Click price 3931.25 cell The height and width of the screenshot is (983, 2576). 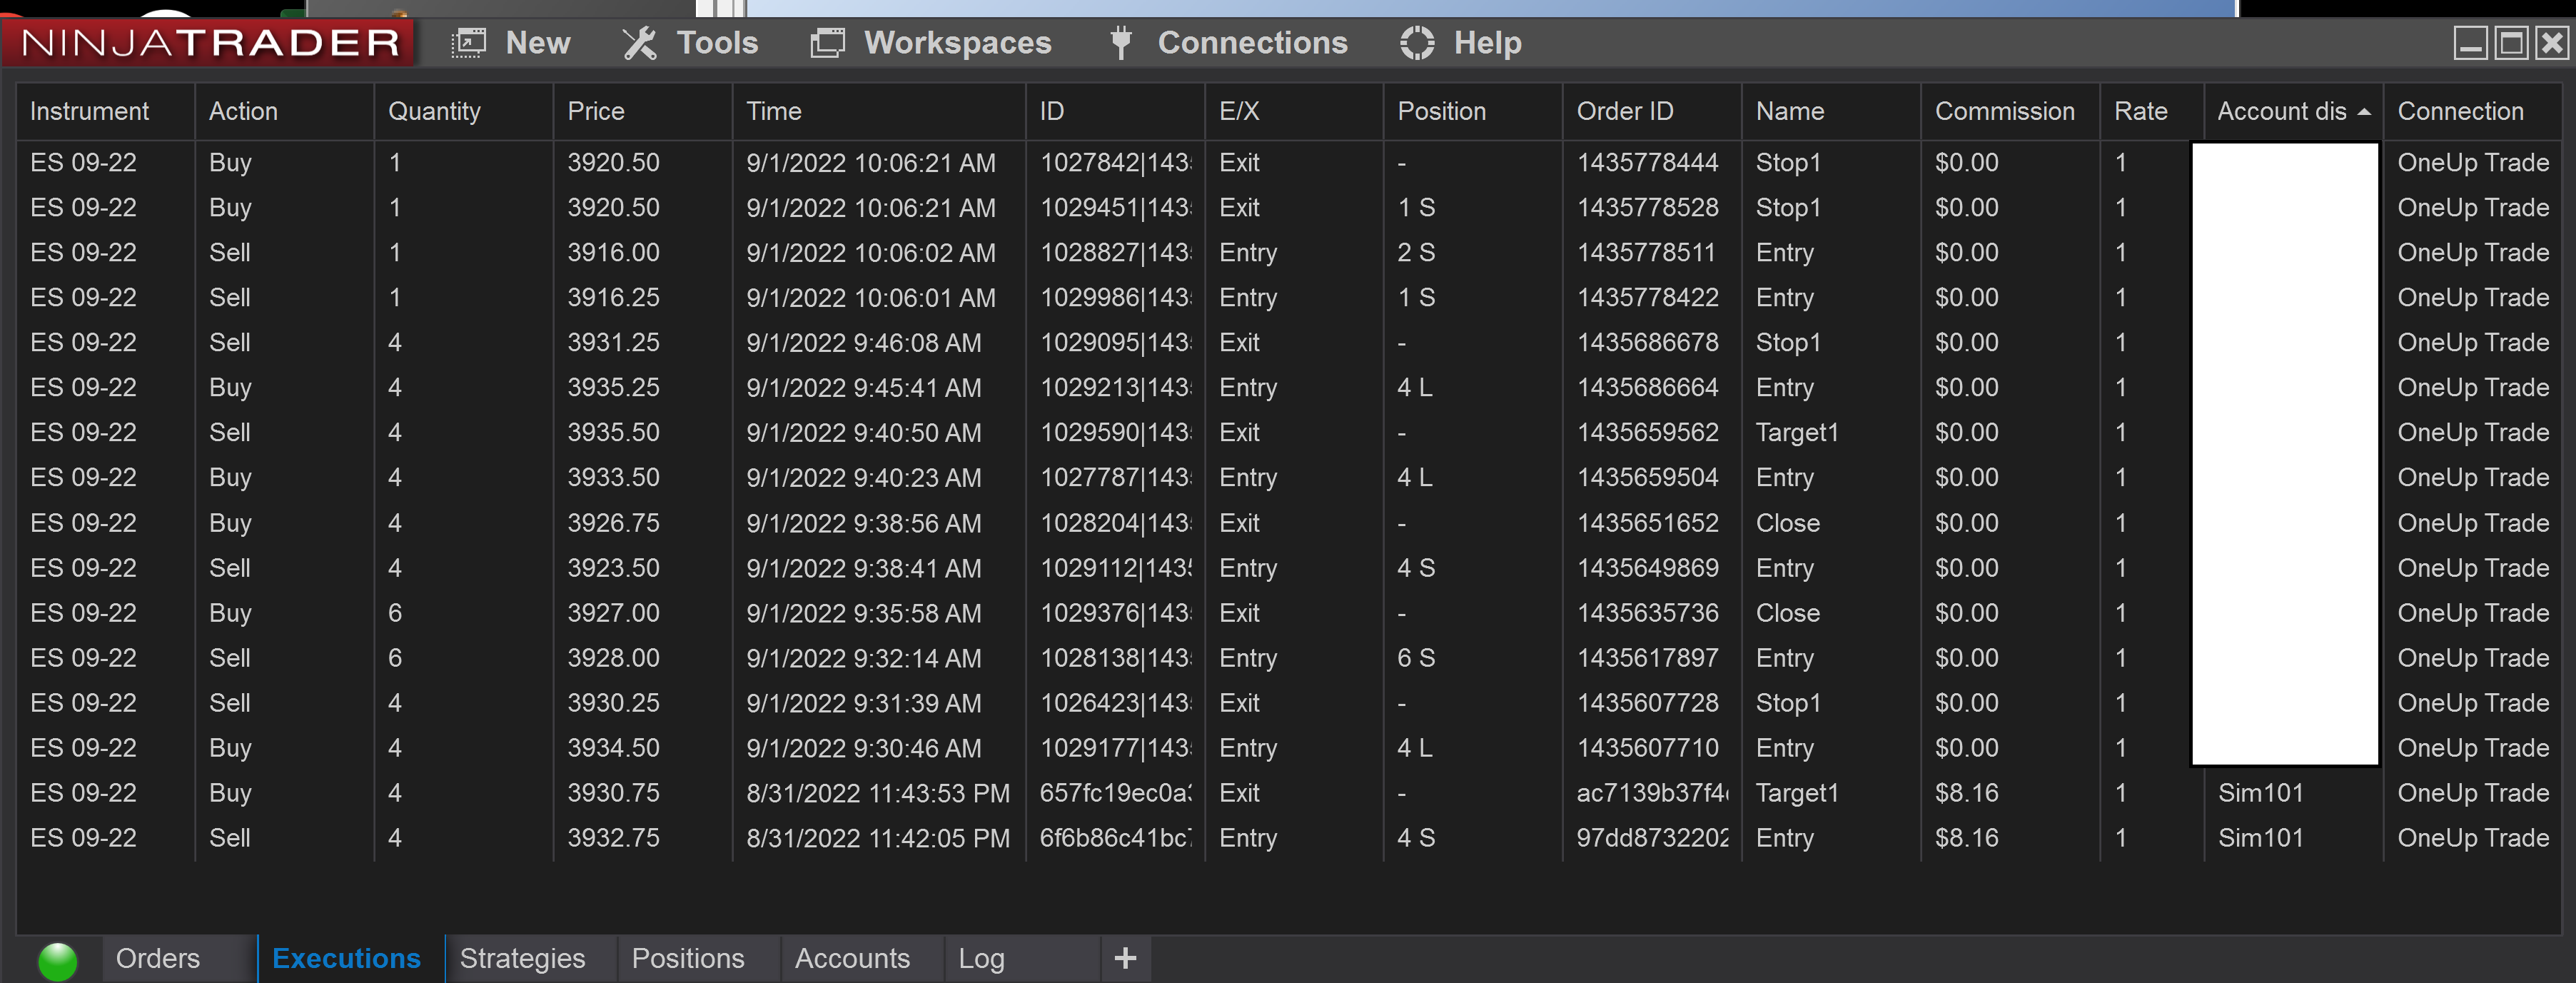click(x=613, y=342)
